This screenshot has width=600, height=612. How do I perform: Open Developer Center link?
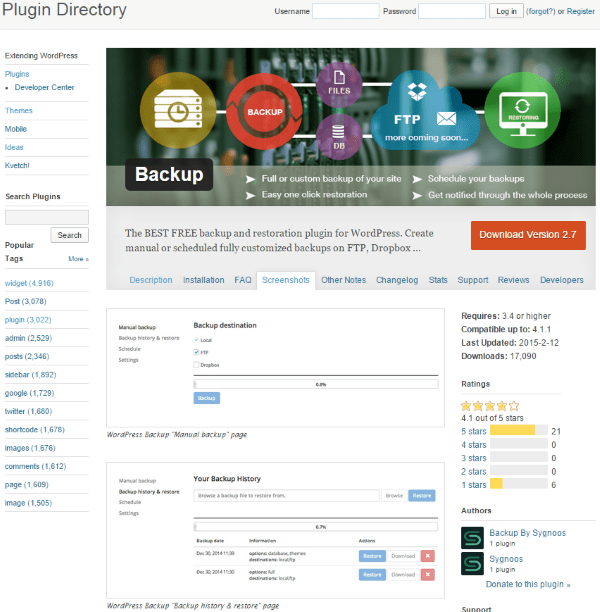pos(45,87)
